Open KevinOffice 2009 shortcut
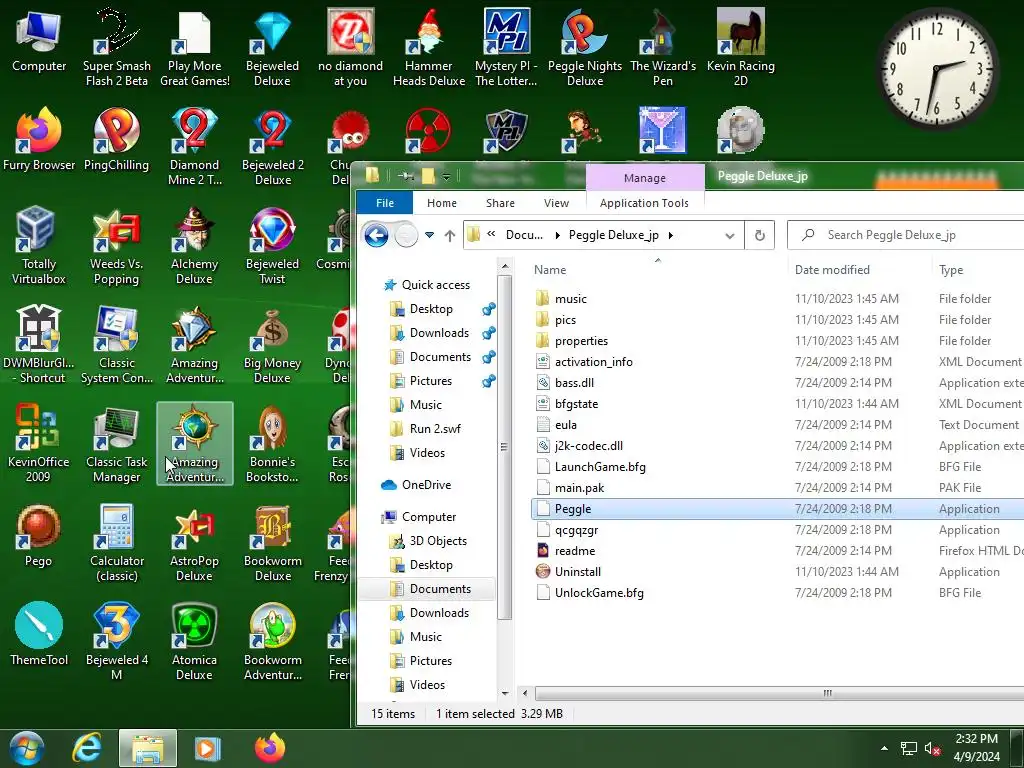The height and width of the screenshot is (768, 1024). [39, 443]
